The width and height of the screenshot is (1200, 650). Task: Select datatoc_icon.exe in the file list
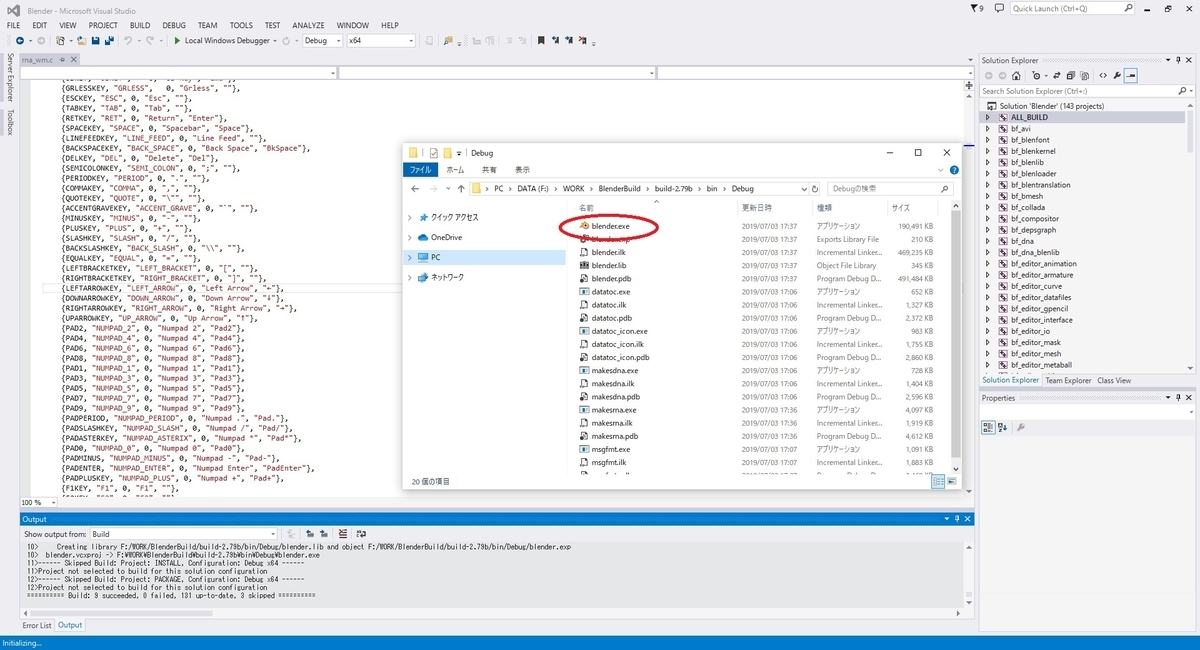click(x=619, y=330)
